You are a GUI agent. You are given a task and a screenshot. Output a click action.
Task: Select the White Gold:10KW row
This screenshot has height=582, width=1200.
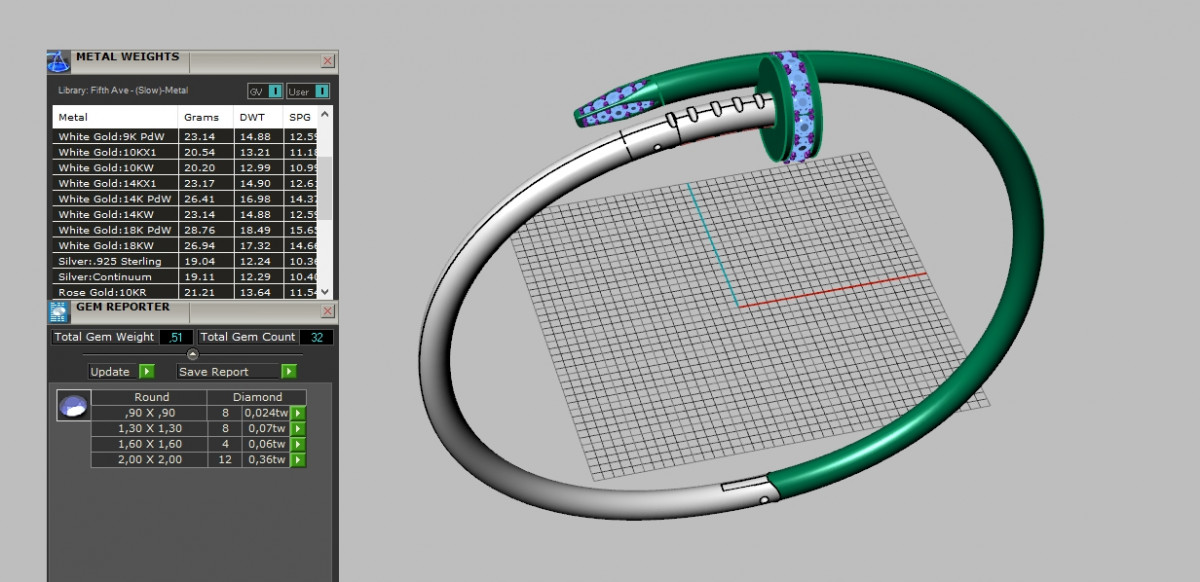coord(186,167)
